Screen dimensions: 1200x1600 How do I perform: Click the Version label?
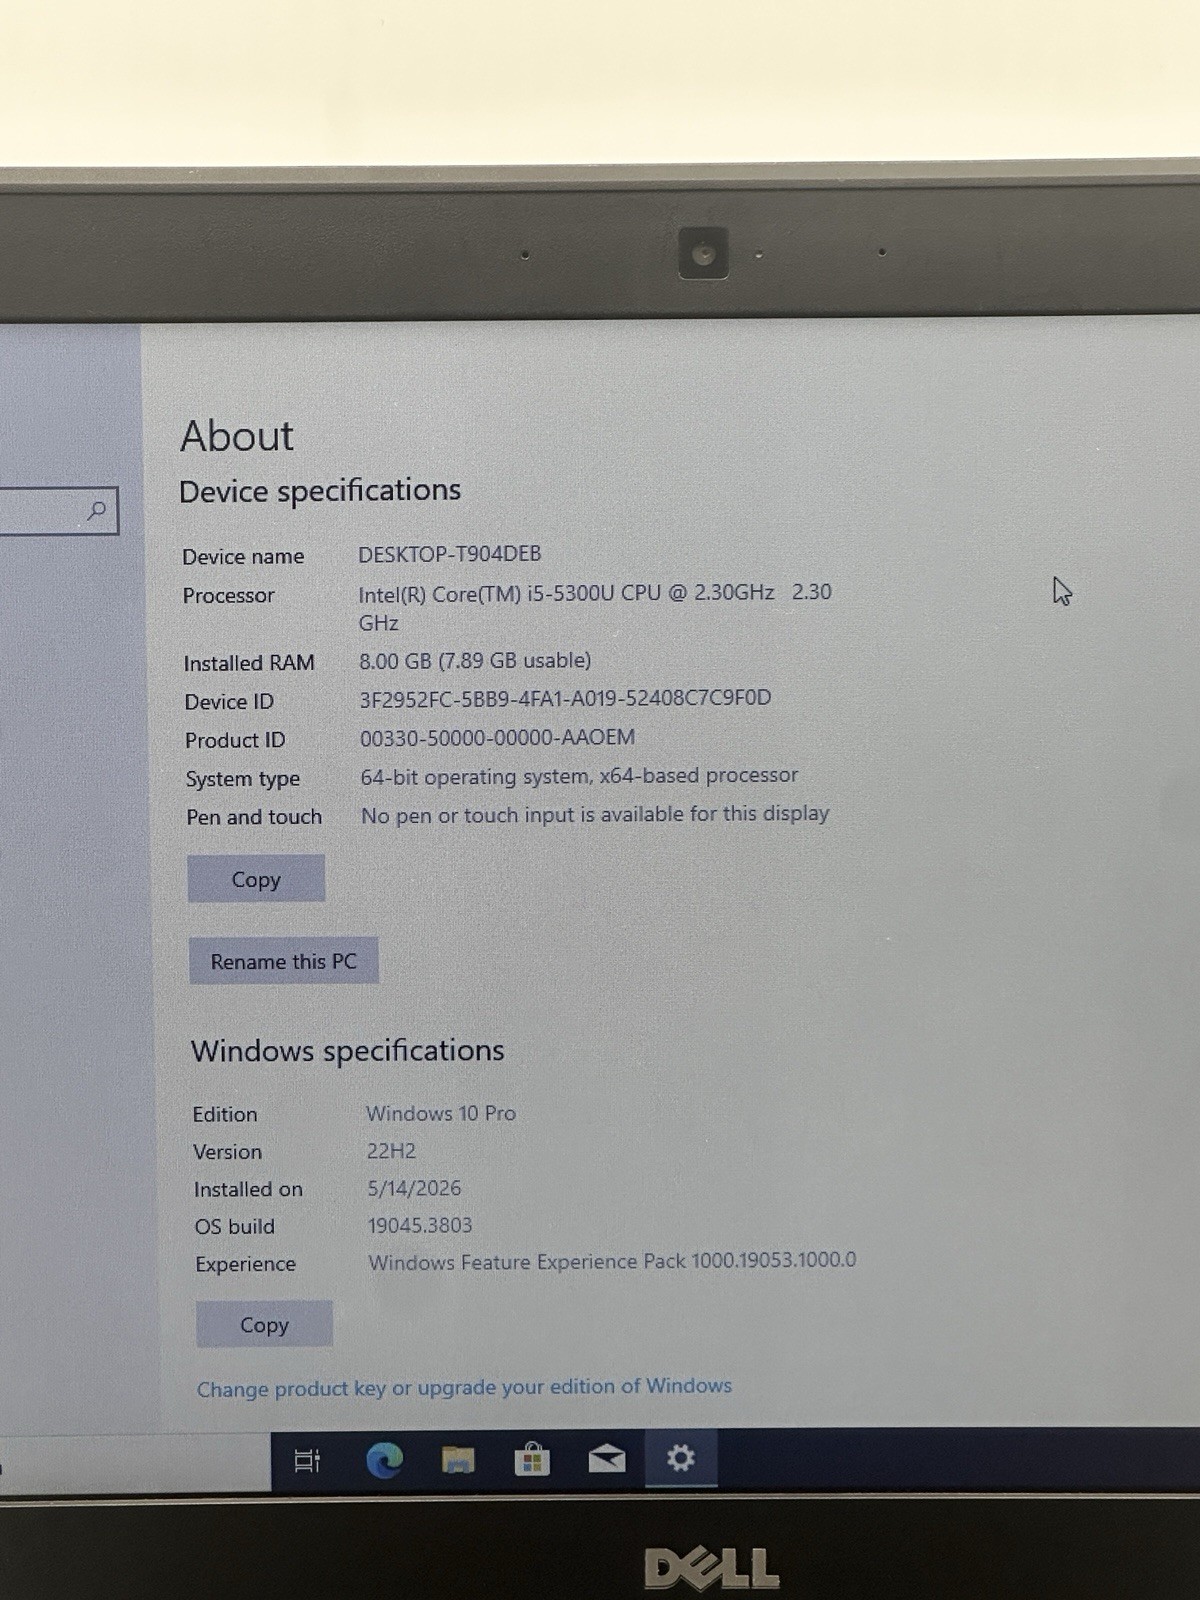[x=227, y=1152]
